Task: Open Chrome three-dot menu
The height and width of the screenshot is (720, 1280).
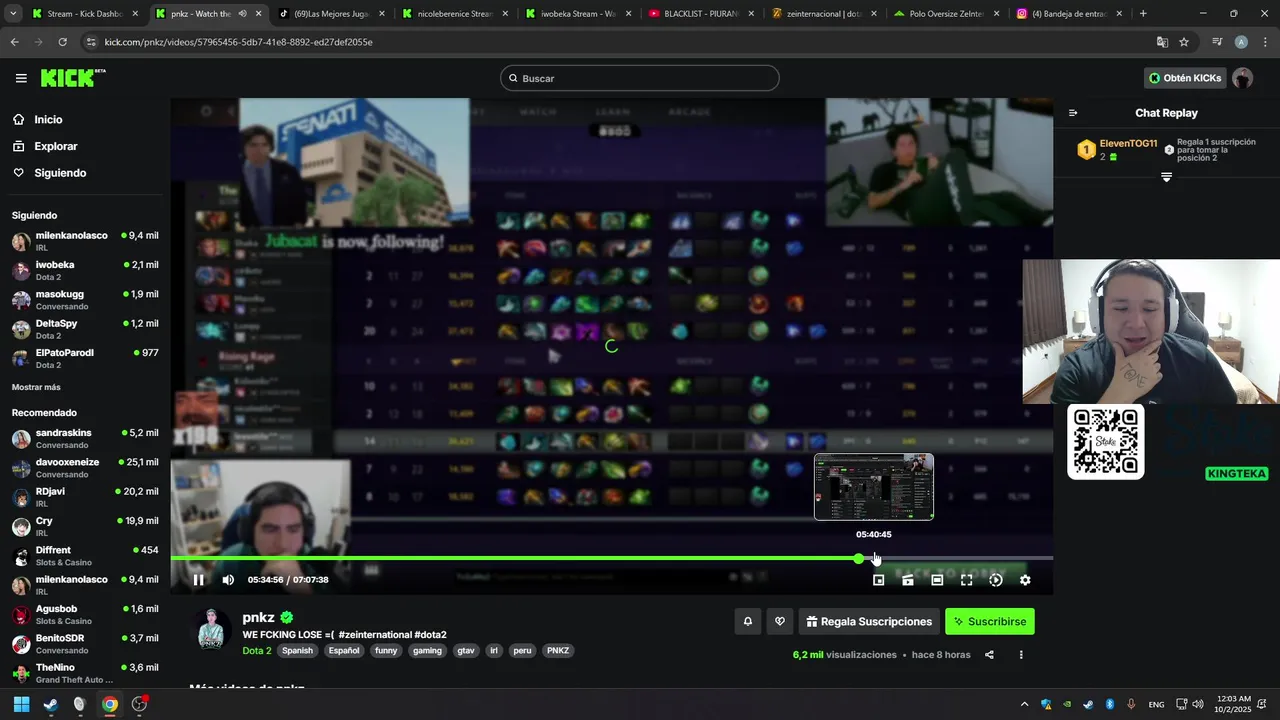Action: [1264, 42]
